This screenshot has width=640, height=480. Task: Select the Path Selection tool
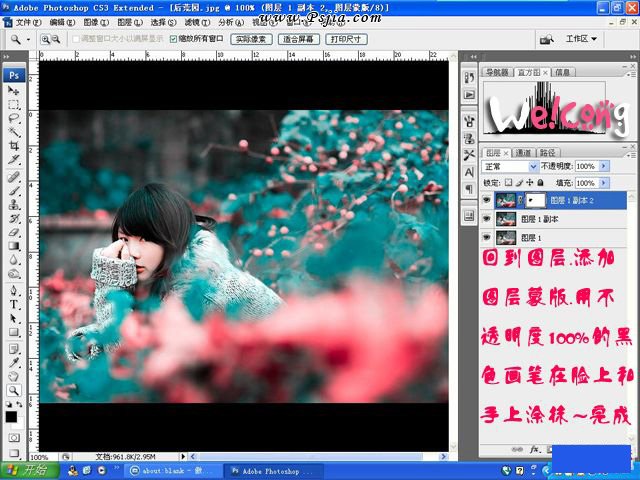pyautogui.click(x=13, y=318)
